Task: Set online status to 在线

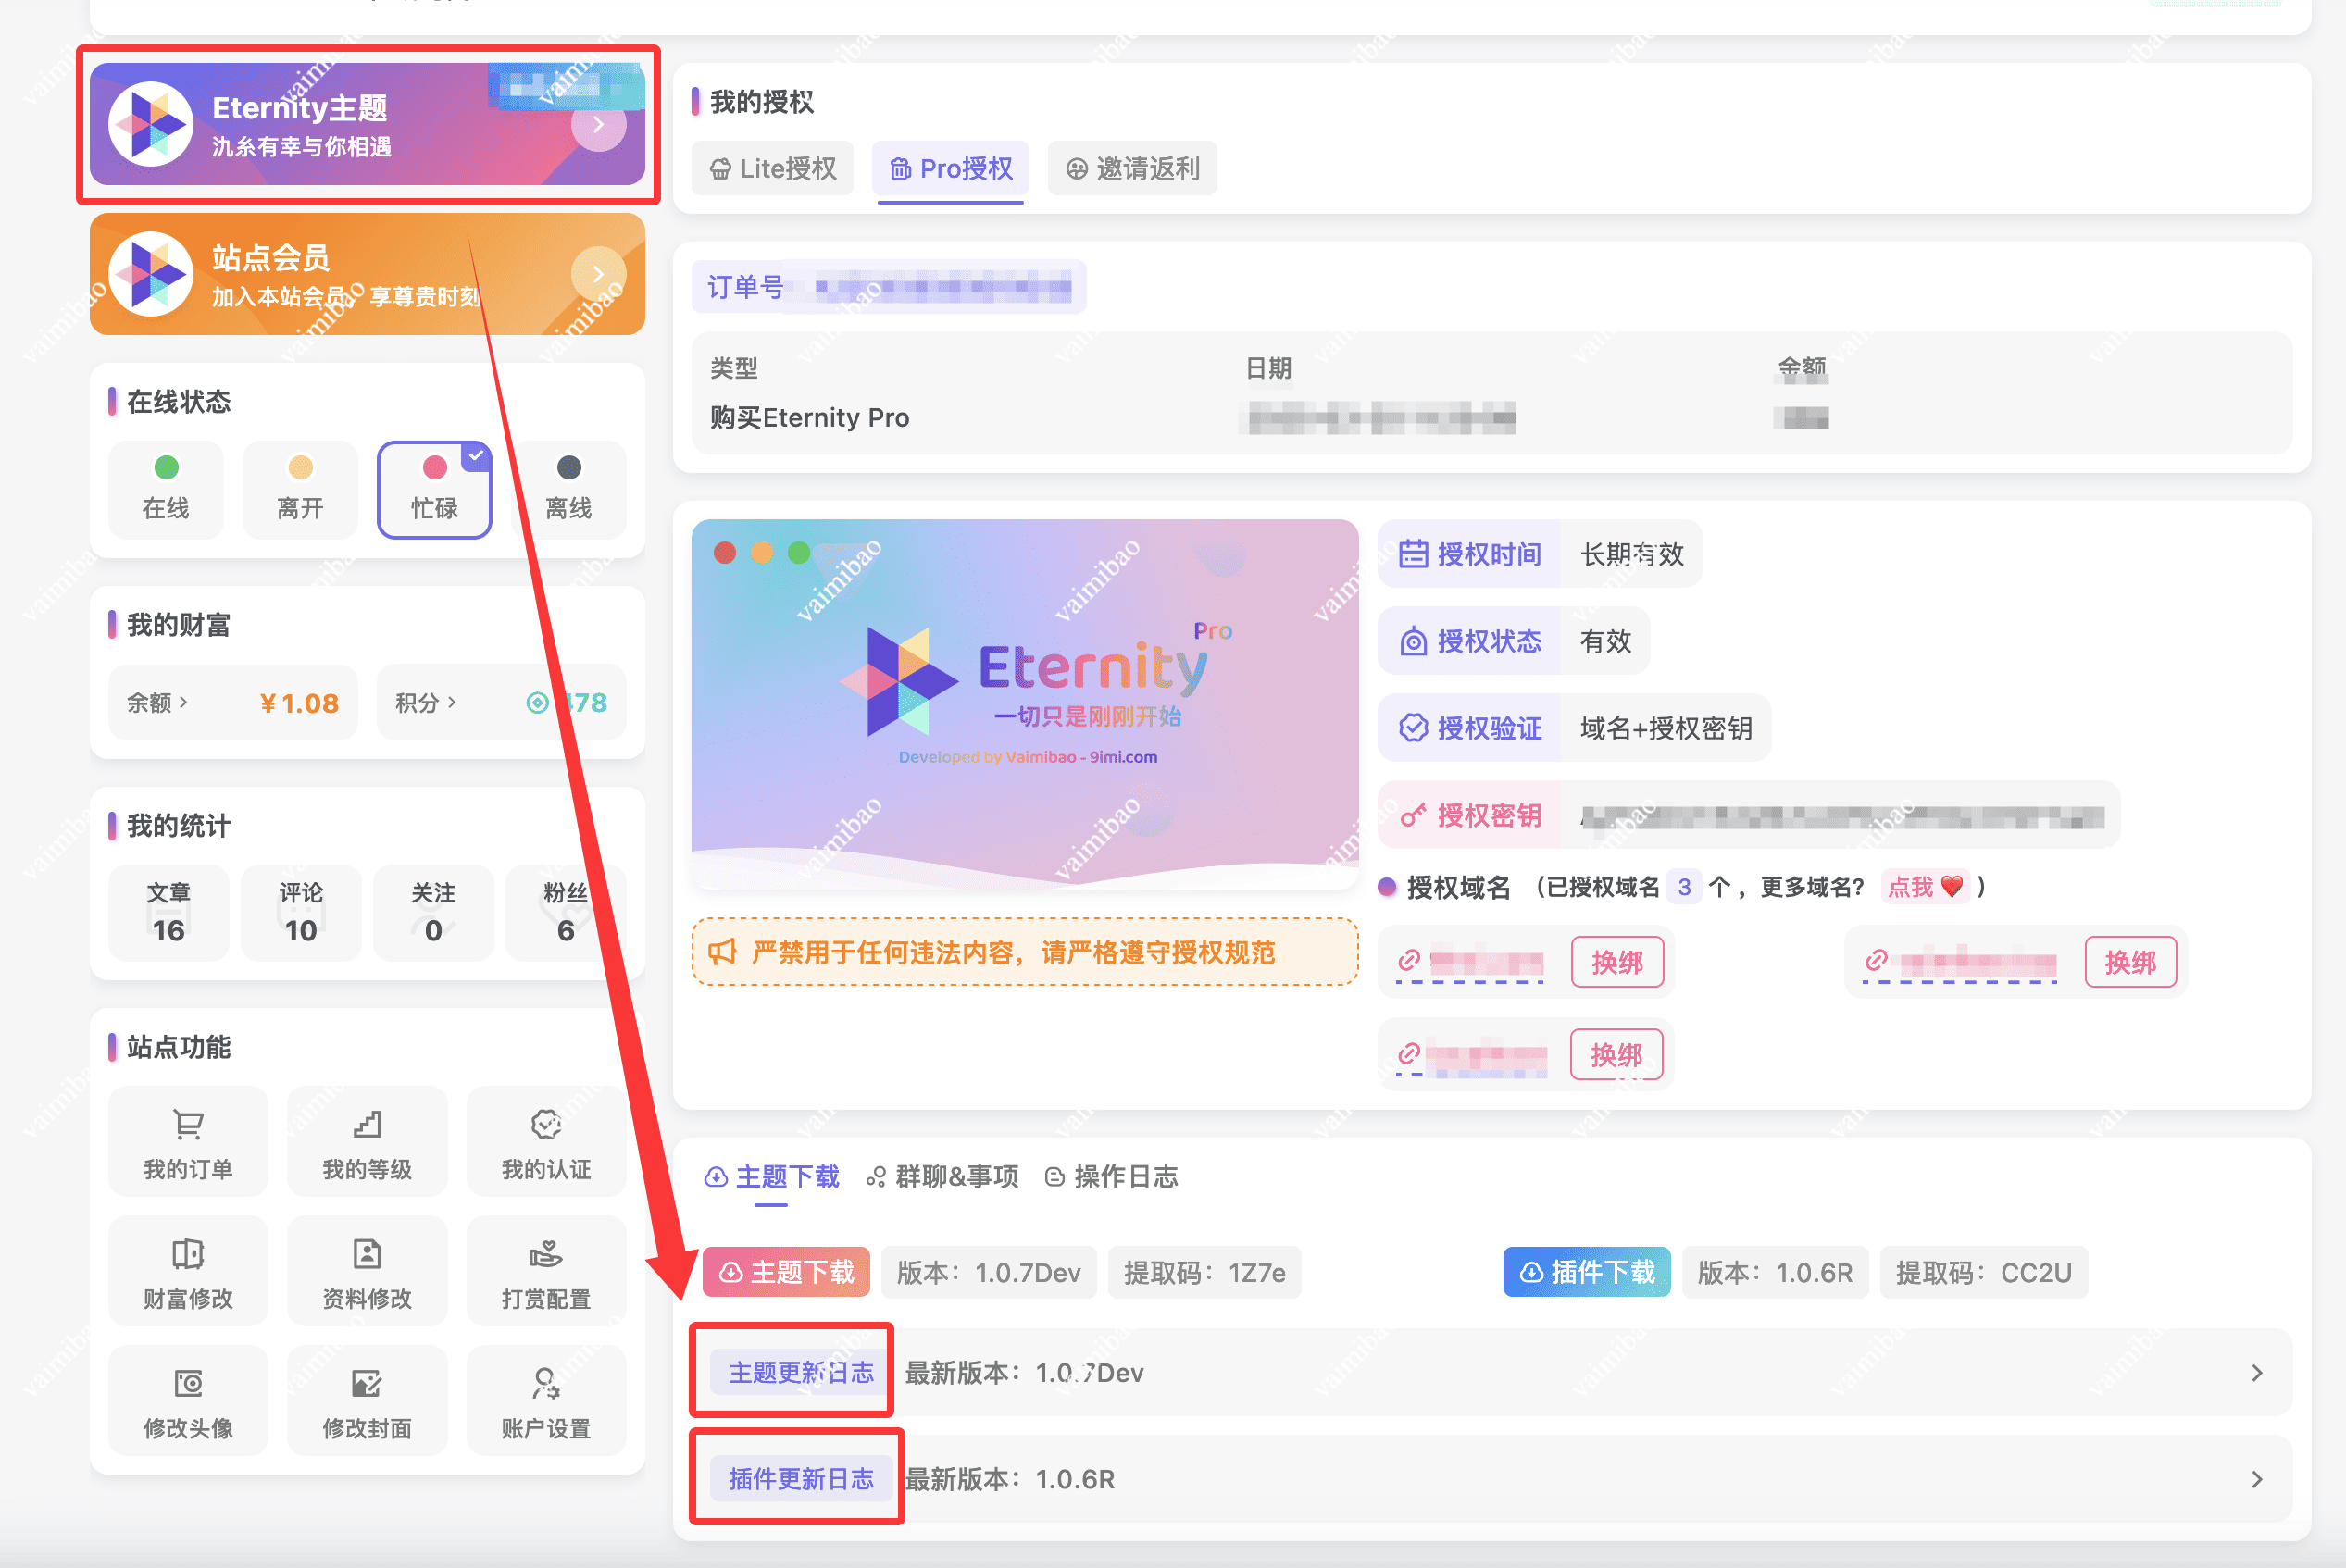Action: click(x=166, y=489)
